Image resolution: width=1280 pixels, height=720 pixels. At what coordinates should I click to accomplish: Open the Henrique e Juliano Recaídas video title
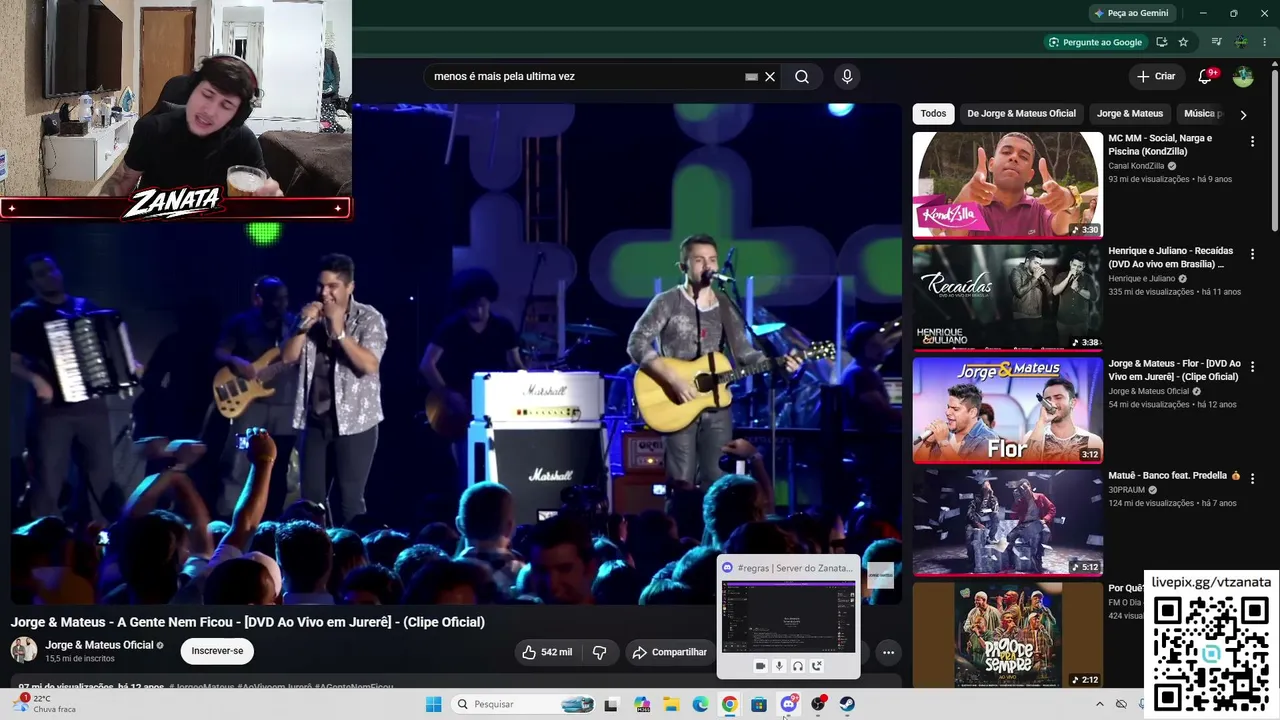[x=1170, y=257]
